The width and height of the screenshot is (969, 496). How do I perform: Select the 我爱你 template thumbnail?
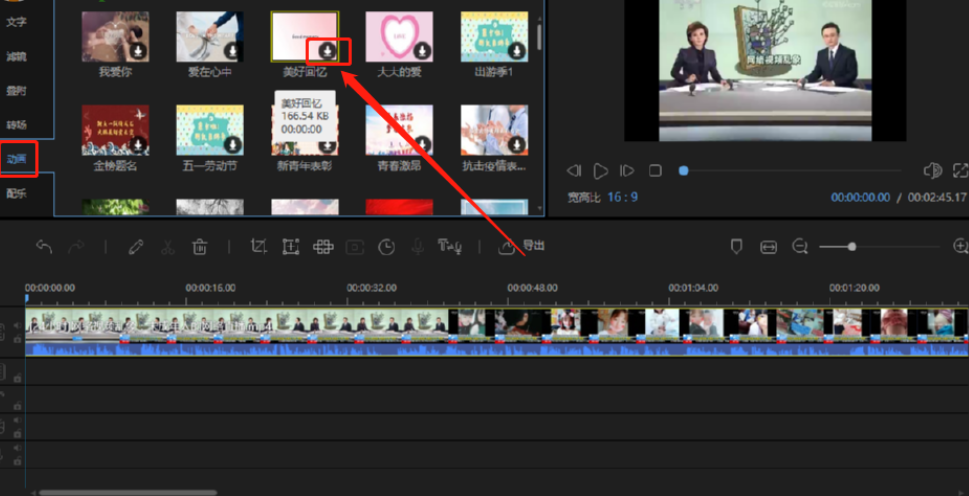(x=115, y=36)
